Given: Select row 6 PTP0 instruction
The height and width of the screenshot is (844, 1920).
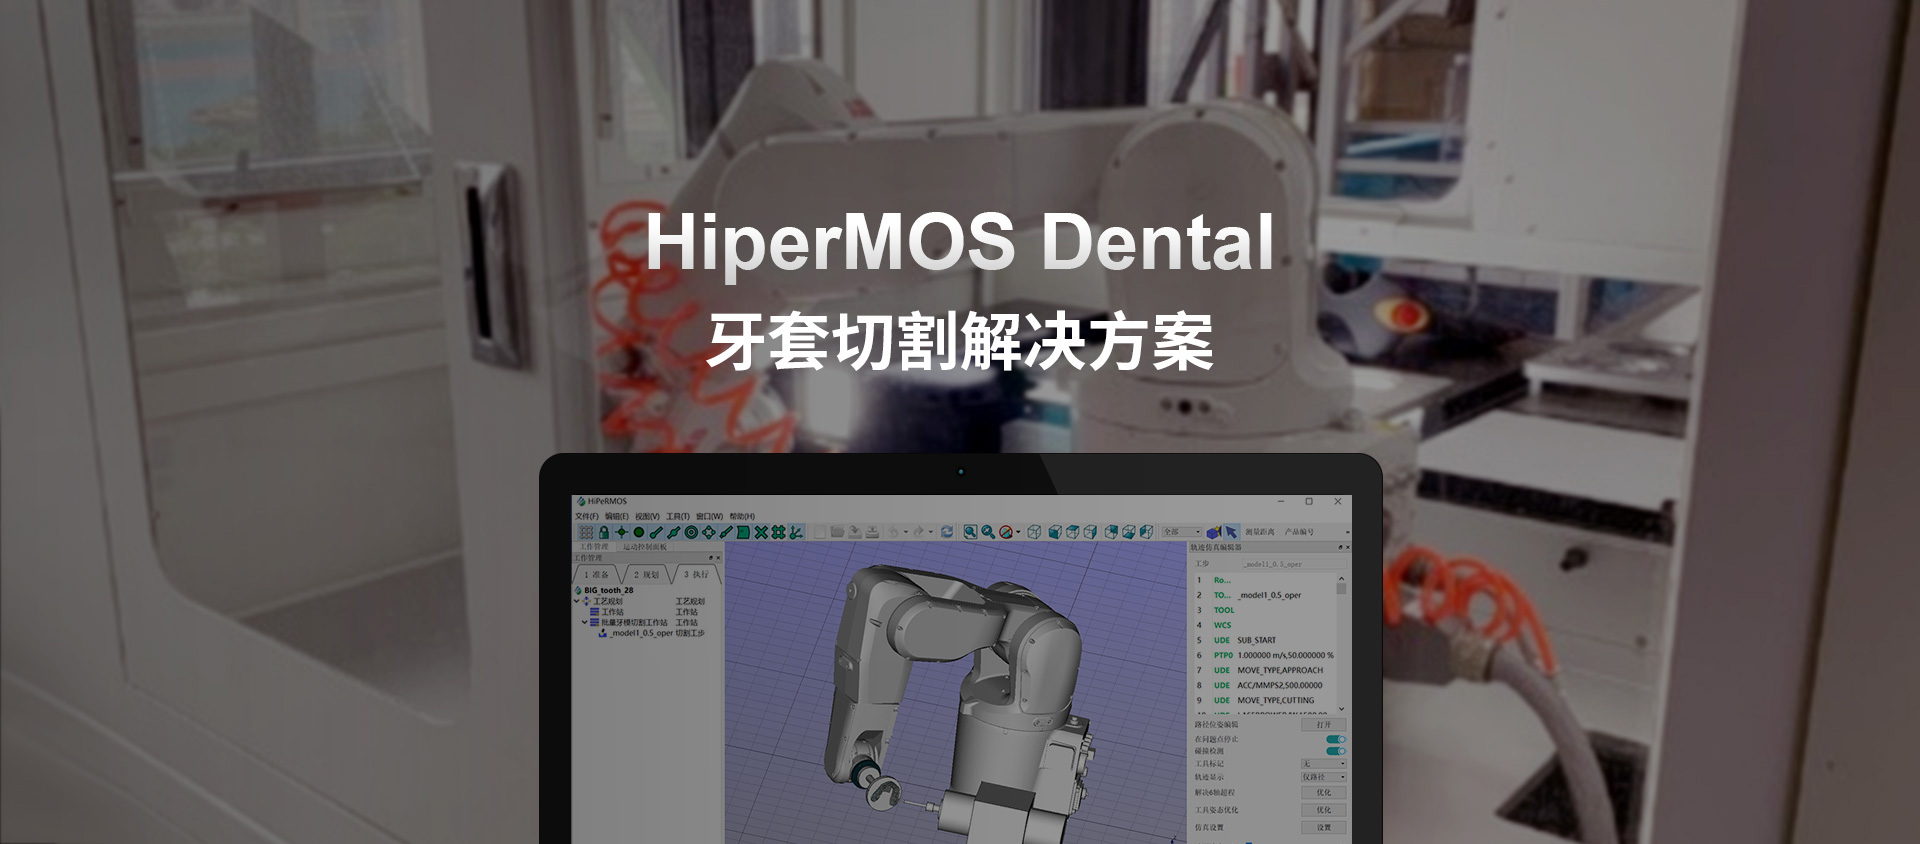Looking at the screenshot, I should [x=1265, y=655].
